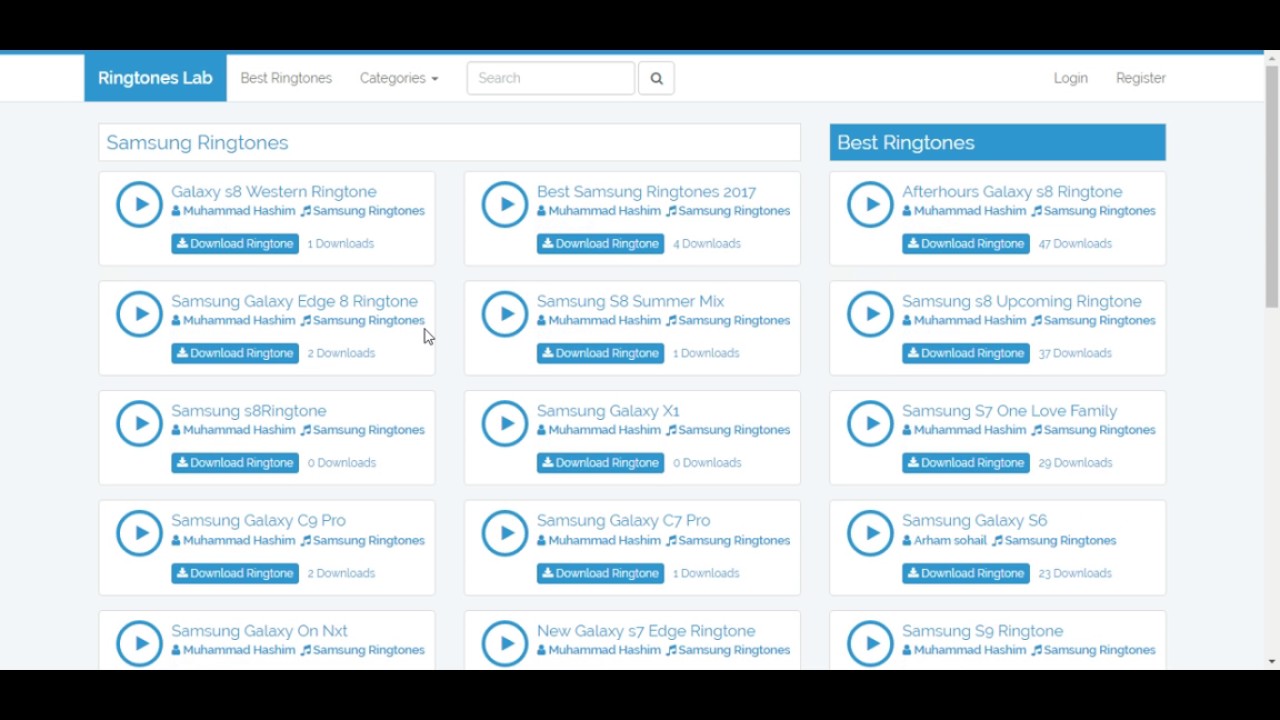Open Samsung S9 Ringtone title link
This screenshot has height=720, width=1280.
[982, 631]
